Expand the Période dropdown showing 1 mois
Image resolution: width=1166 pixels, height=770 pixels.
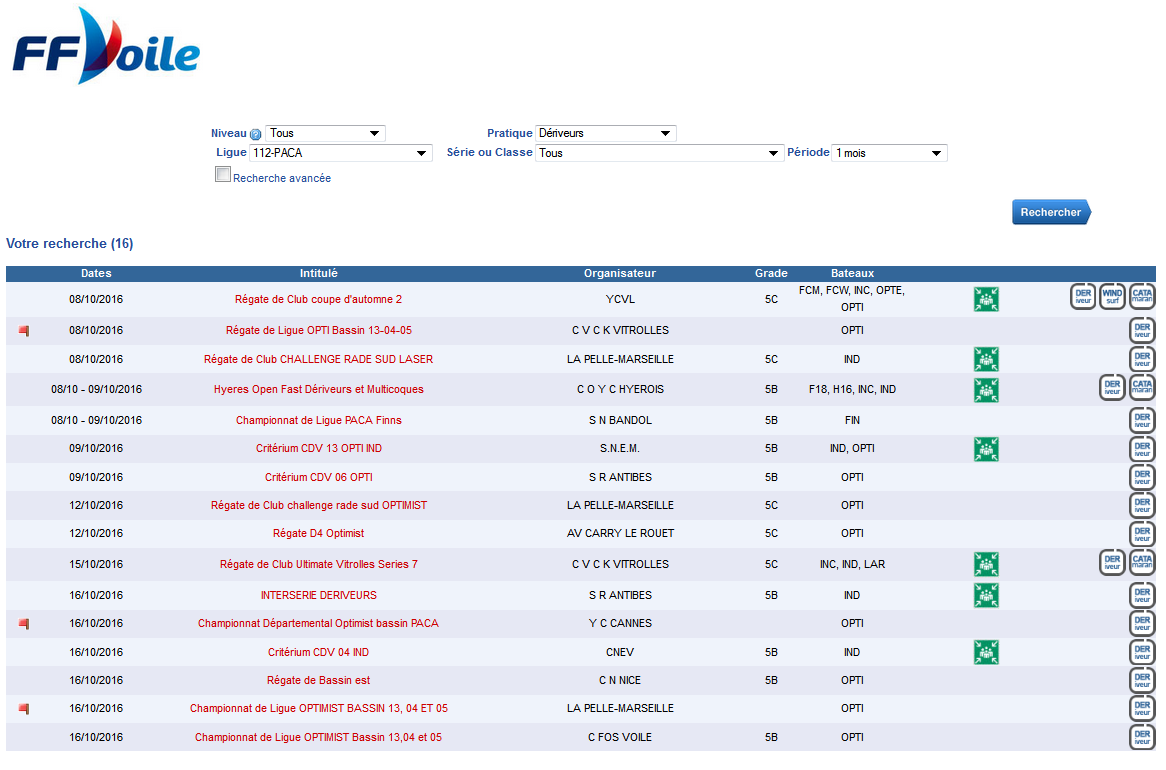coord(889,153)
